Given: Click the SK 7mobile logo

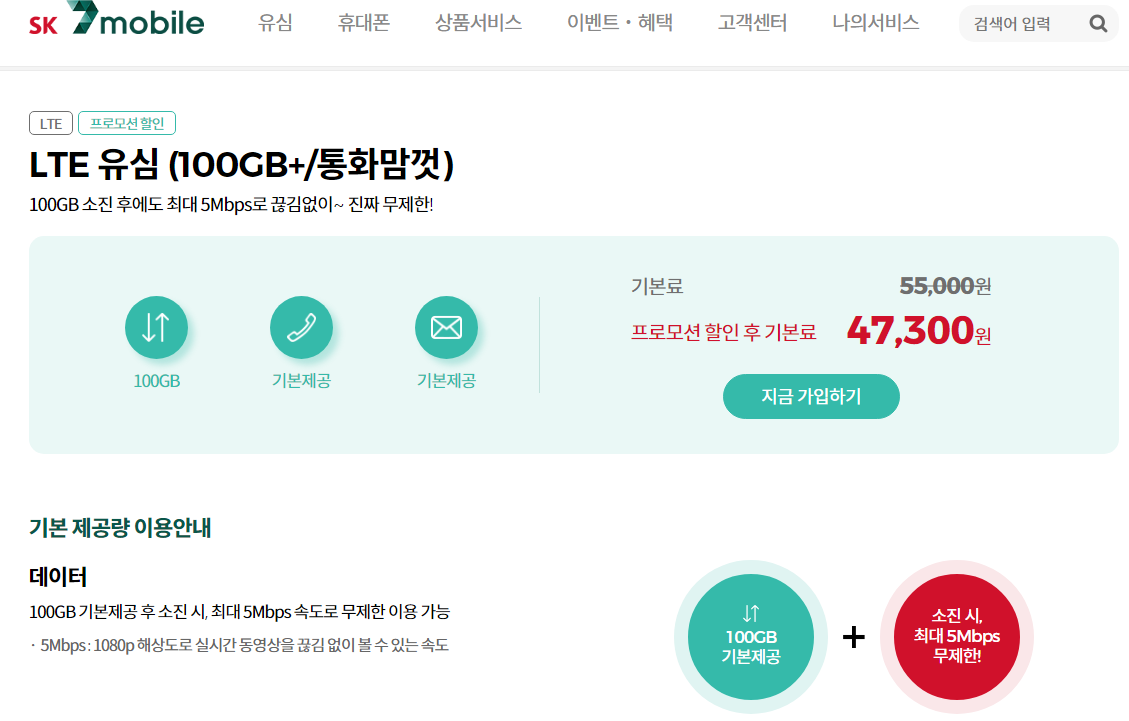Looking at the screenshot, I should click(116, 19).
